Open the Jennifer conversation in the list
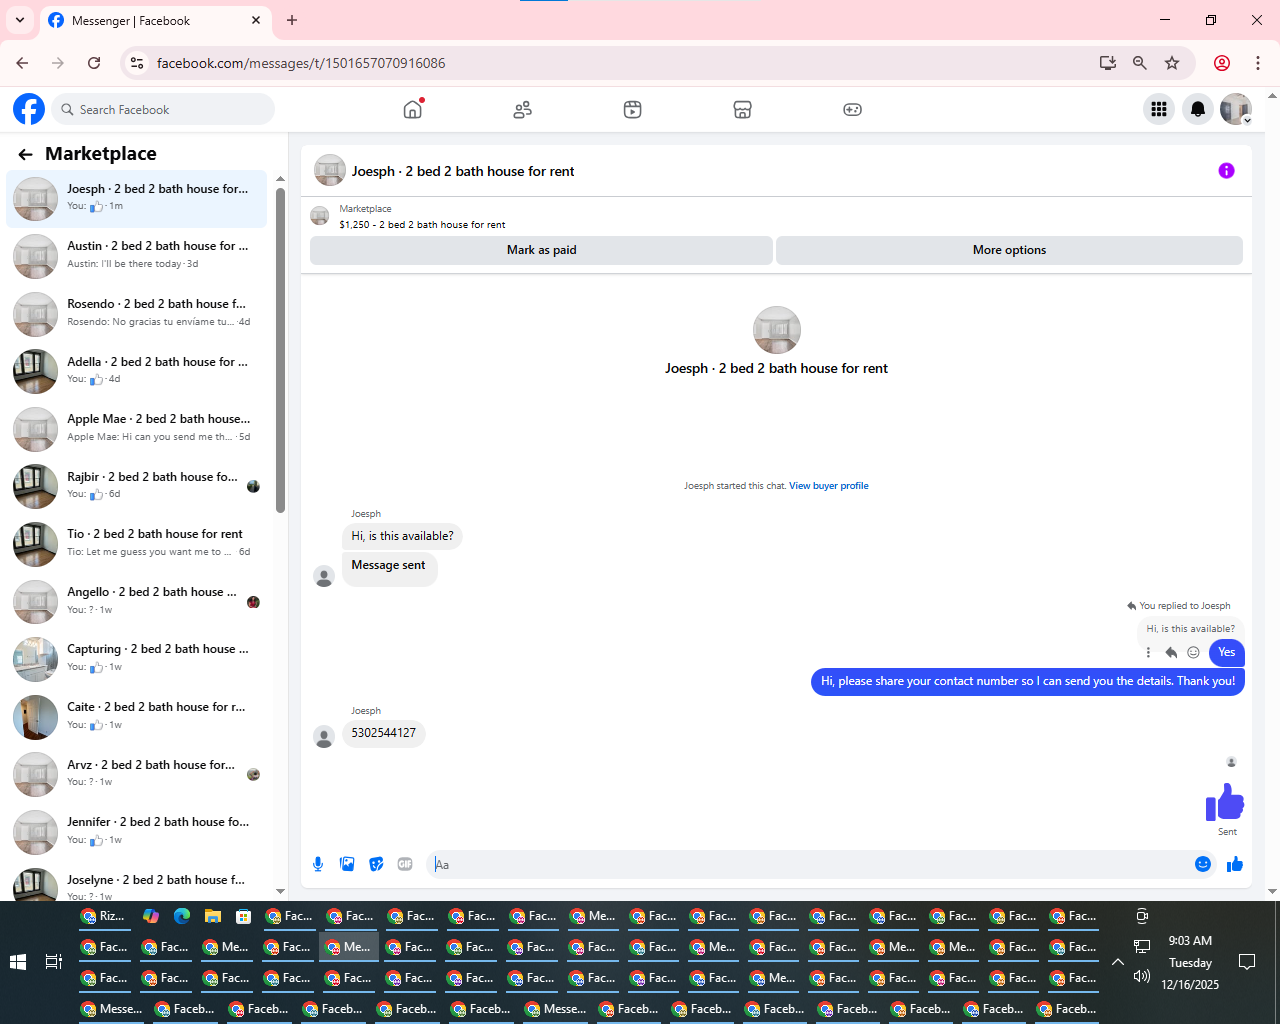The width and height of the screenshot is (1280, 1024). tap(137, 831)
